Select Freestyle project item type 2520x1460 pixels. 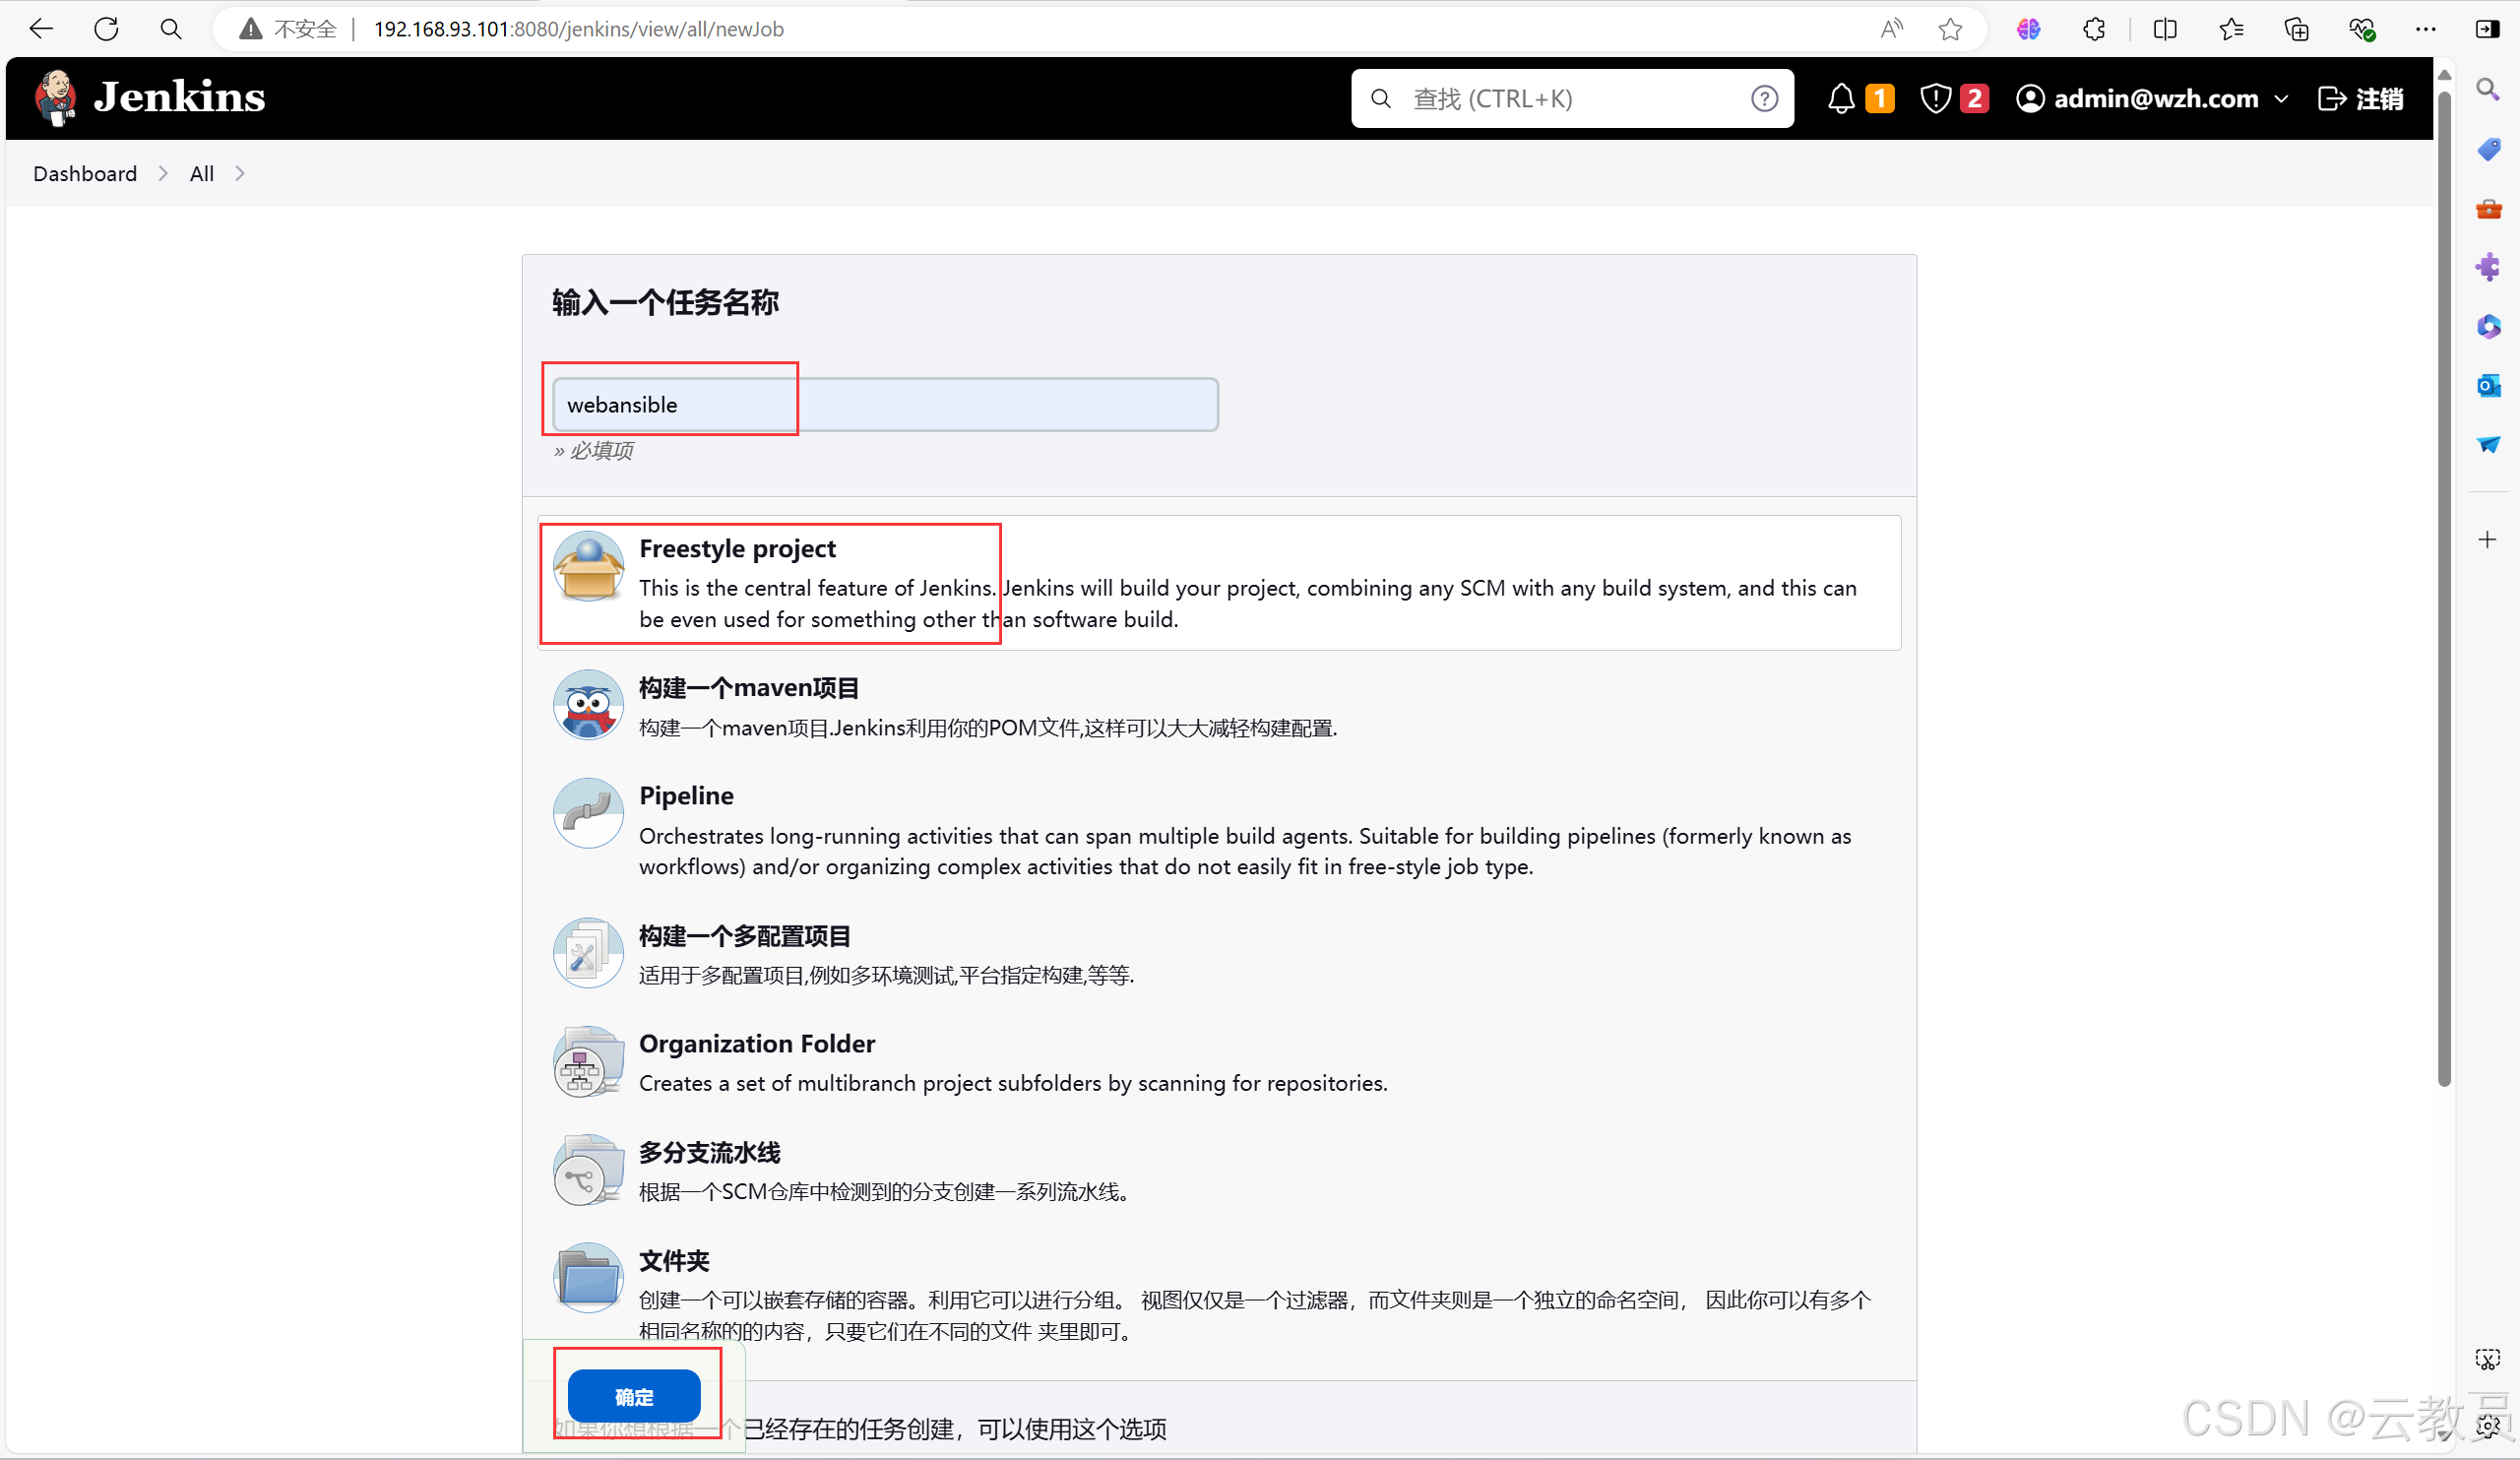(1219, 582)
